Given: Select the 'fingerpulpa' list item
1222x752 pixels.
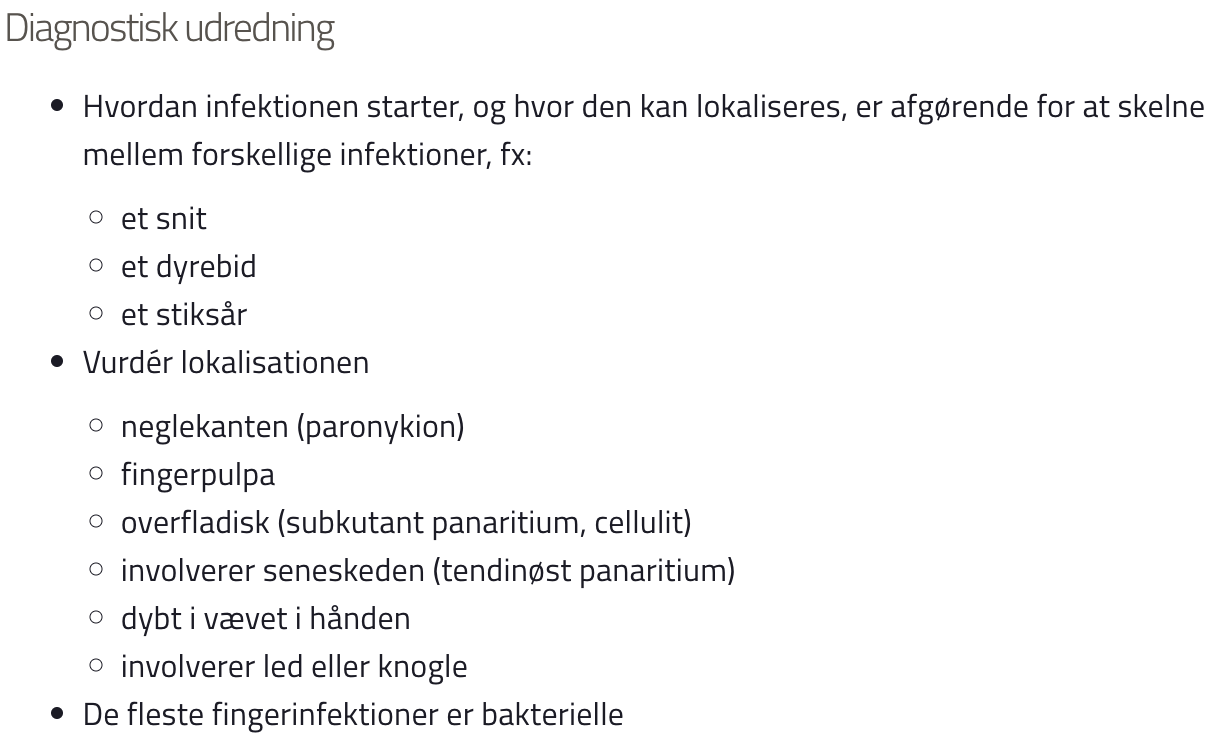Looking at the screenshot, I should [198, 475].
